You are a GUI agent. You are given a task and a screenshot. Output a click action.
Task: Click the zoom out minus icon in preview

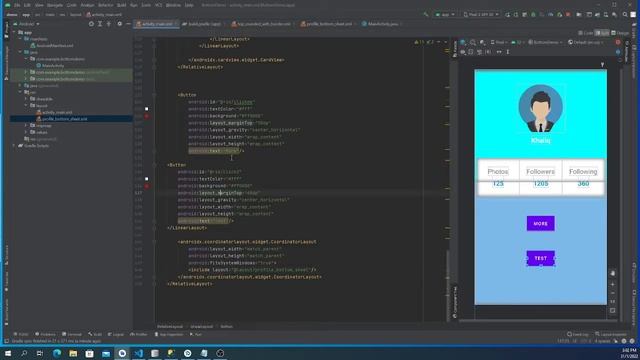[613, 293]
